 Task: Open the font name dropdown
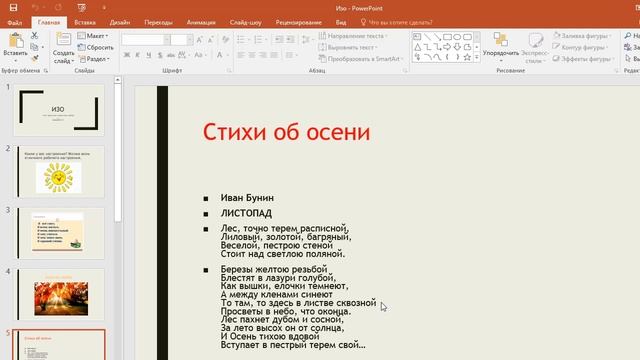[x=167, y=40]
